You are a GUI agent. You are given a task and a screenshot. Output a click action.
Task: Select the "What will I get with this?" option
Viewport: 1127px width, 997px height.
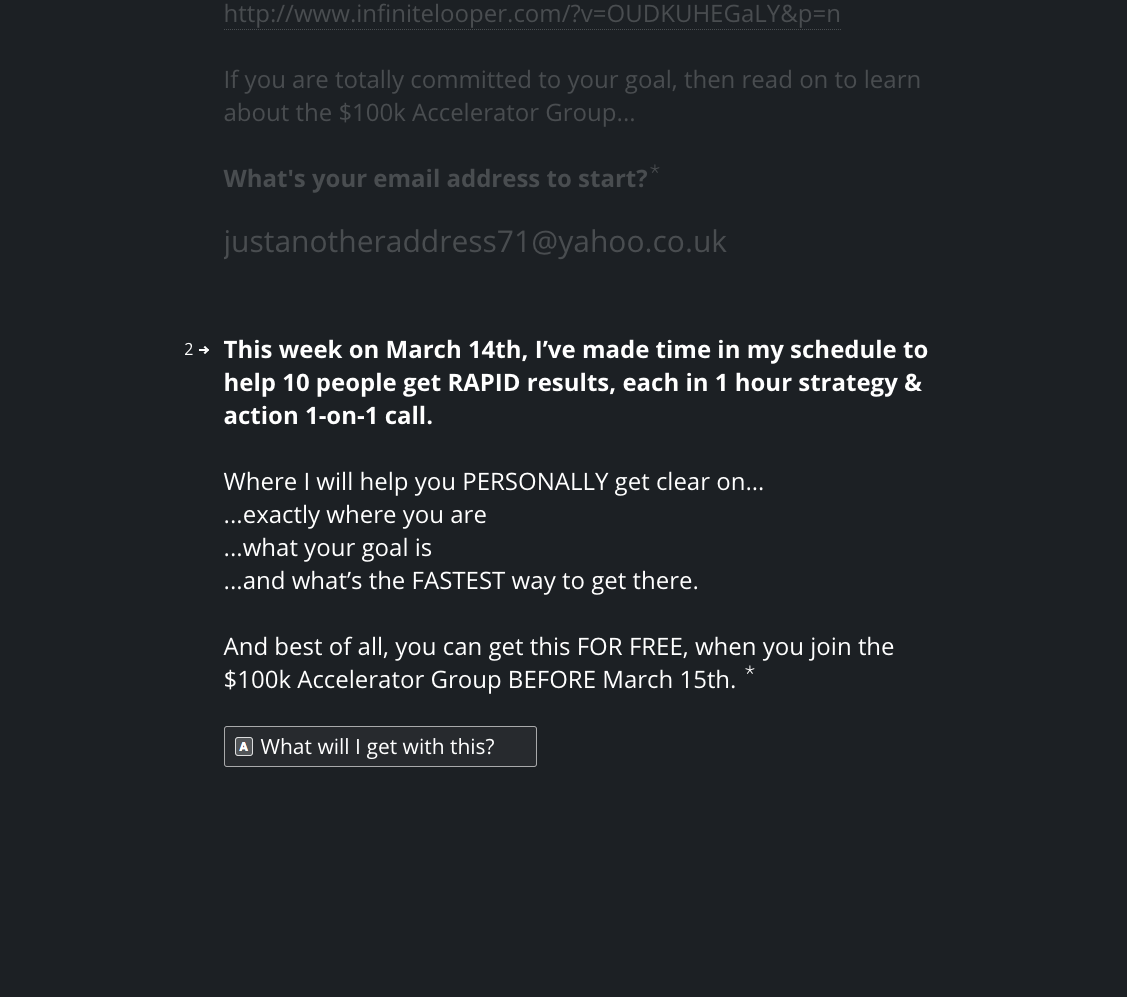tap(380, 746)
